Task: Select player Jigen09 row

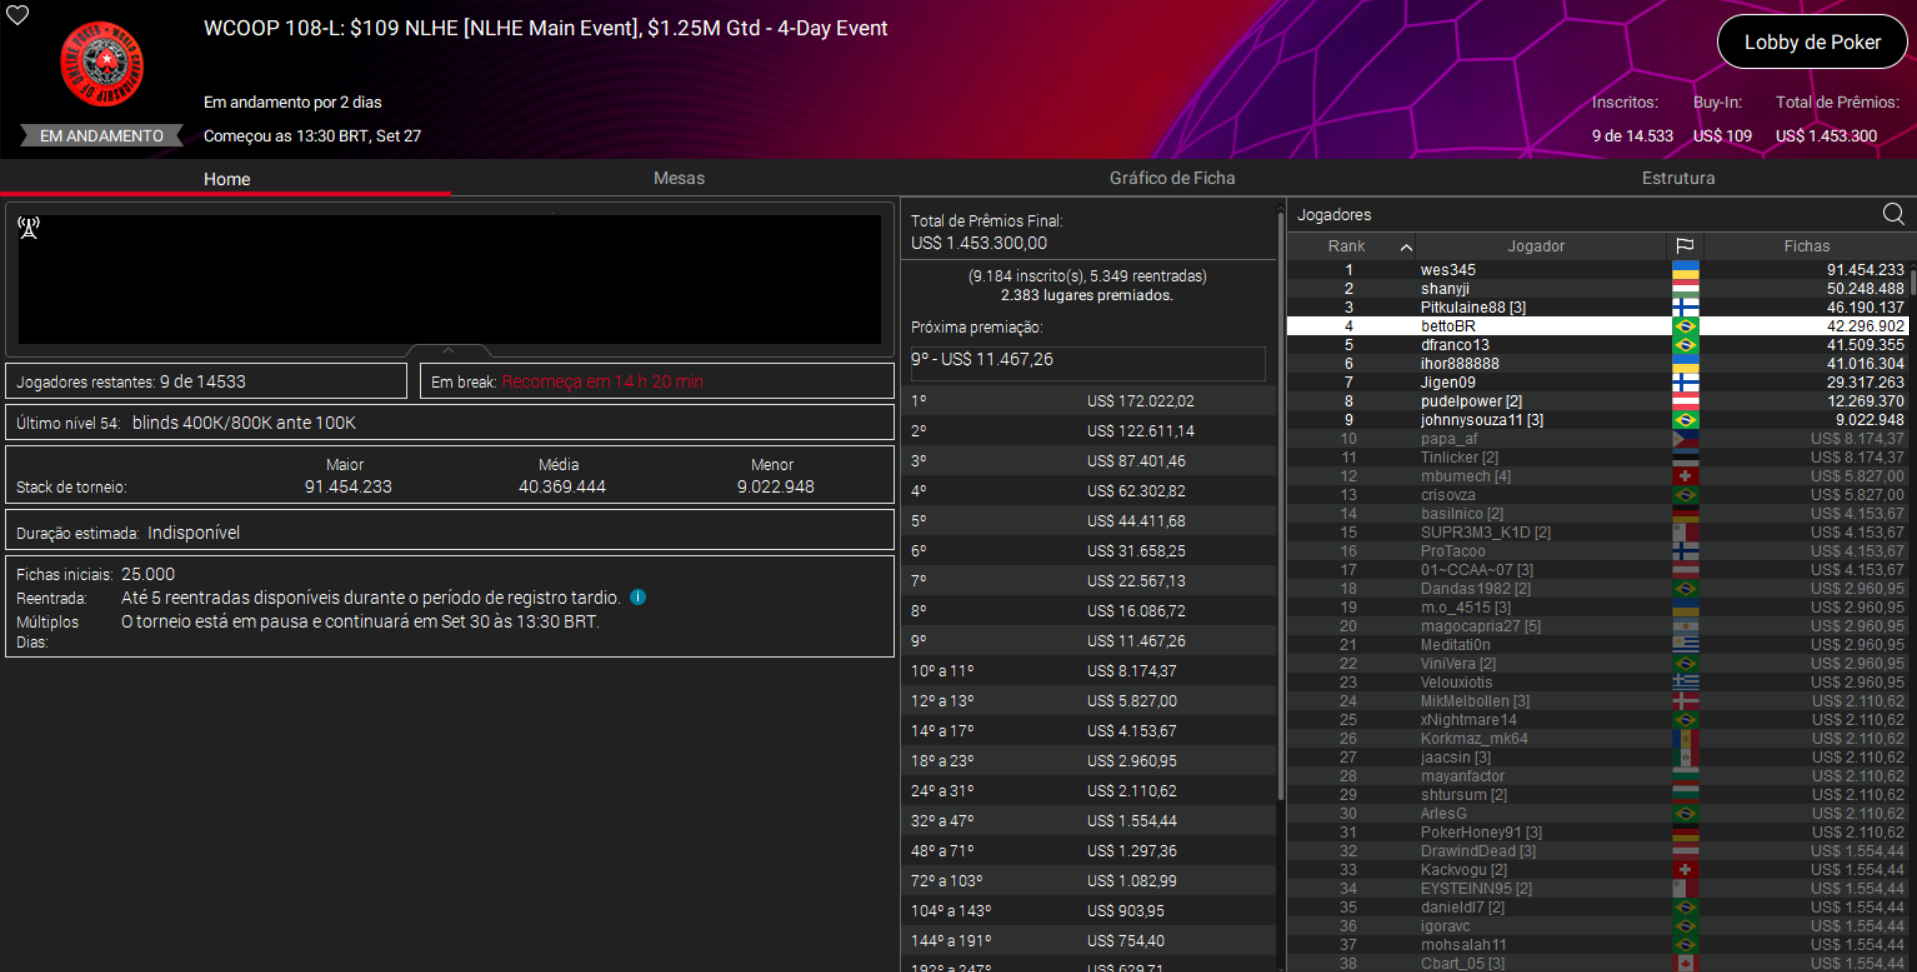Action: coord(1598,382)
